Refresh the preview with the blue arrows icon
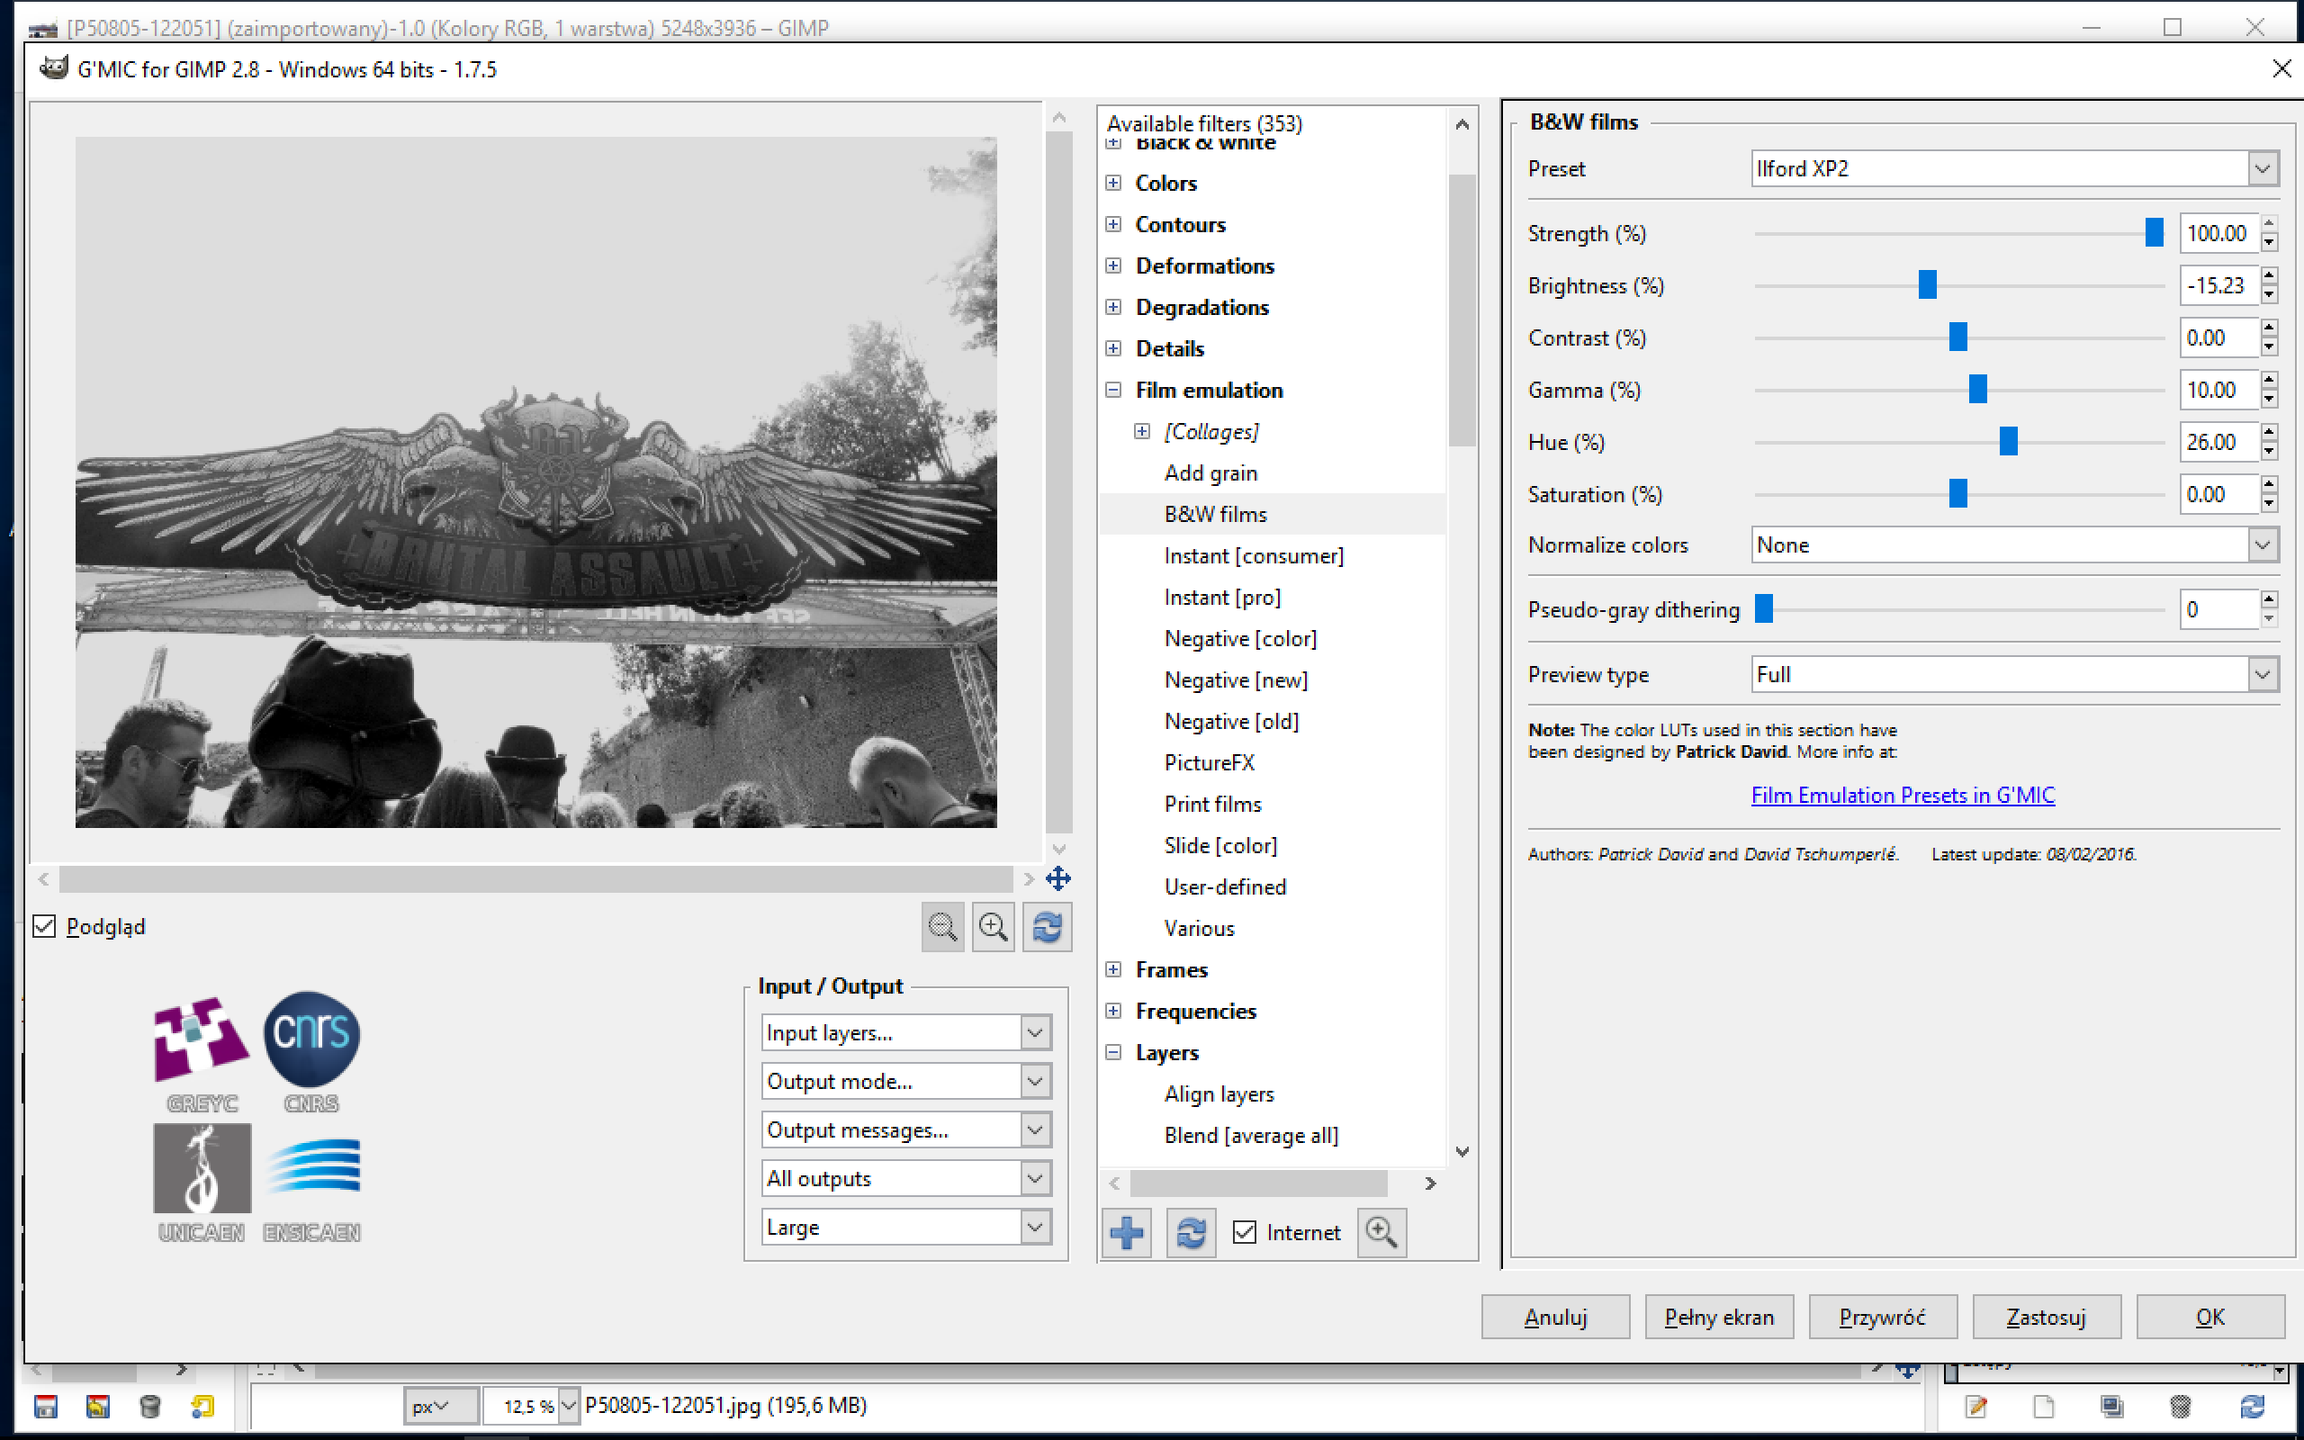The image size is (2304, 1440). coord(1047,927)
